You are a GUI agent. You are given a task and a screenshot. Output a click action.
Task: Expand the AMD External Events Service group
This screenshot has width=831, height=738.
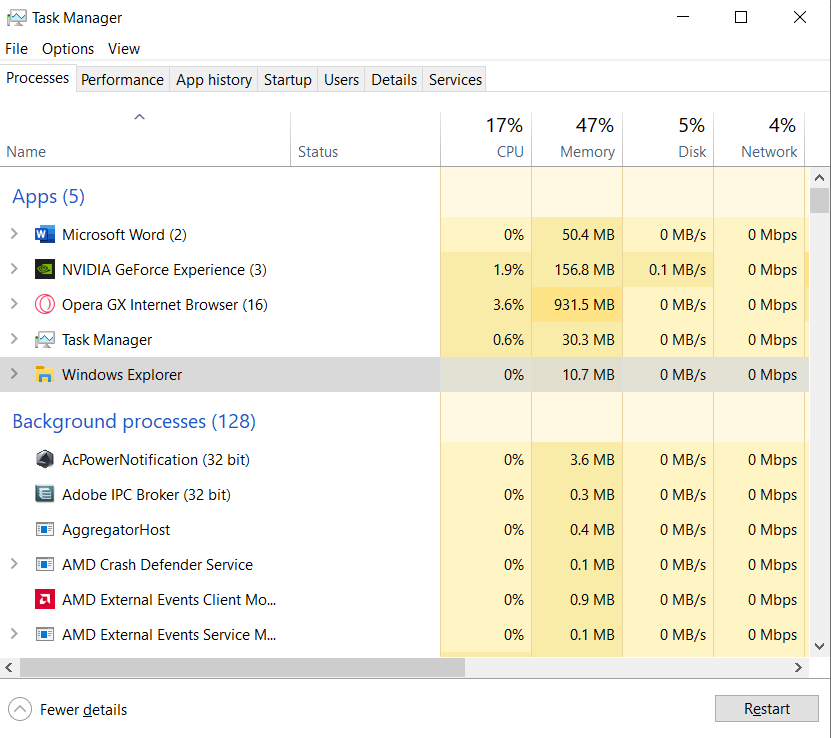coord(14,634)
